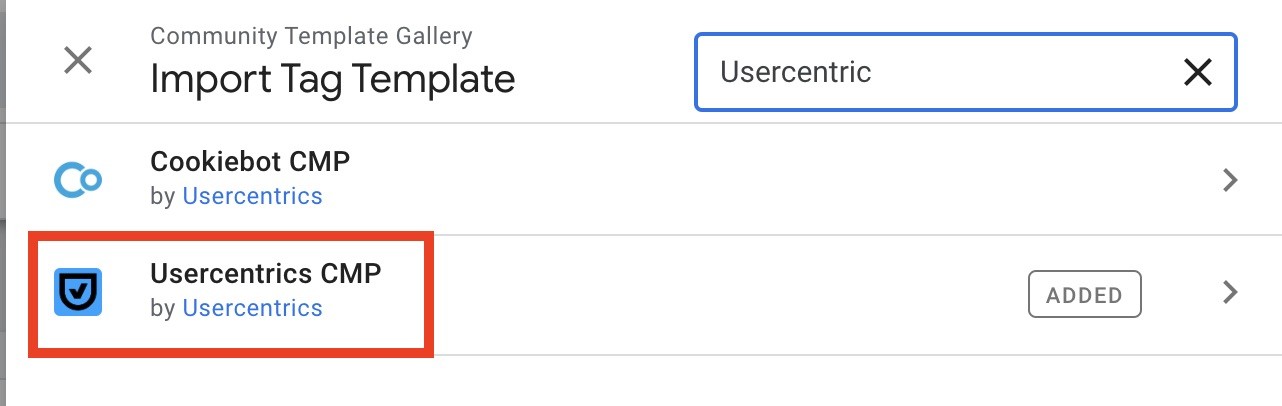The height and width of the screenshot is (406, 1282).
Task: Click the "by" text under Usercentrics CMP
Action: (x=163, y=309)
